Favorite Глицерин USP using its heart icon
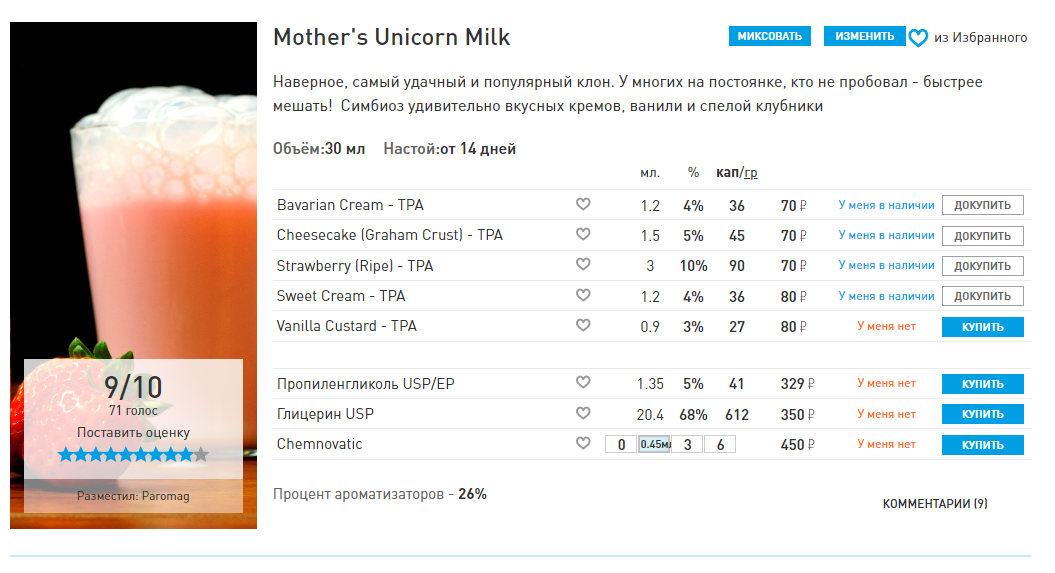1055x573 pixels. [583, 413]
